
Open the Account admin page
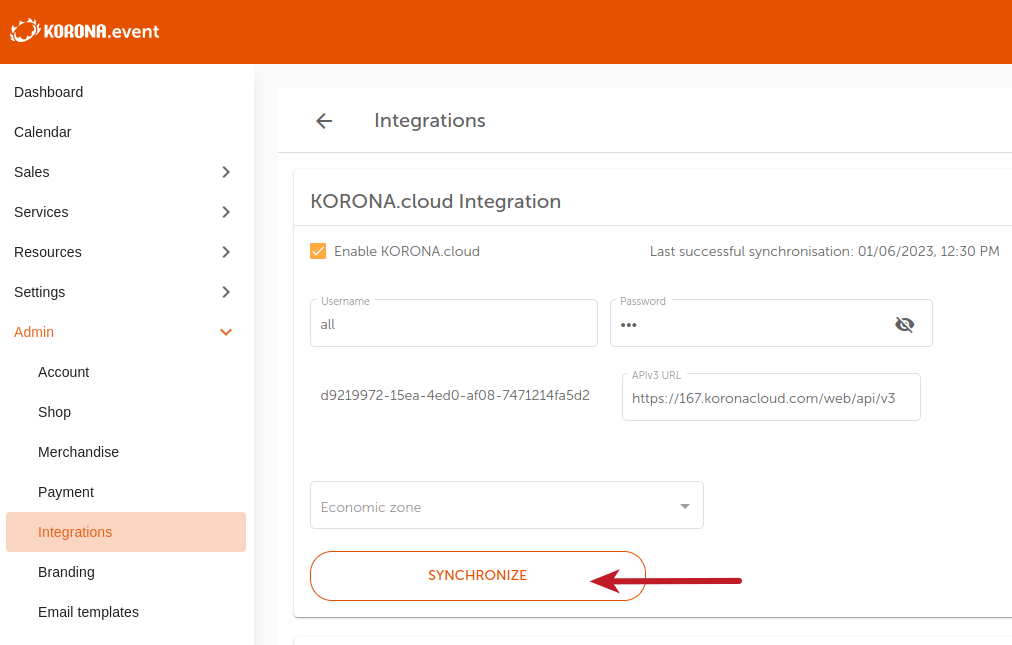click(63, 372)
